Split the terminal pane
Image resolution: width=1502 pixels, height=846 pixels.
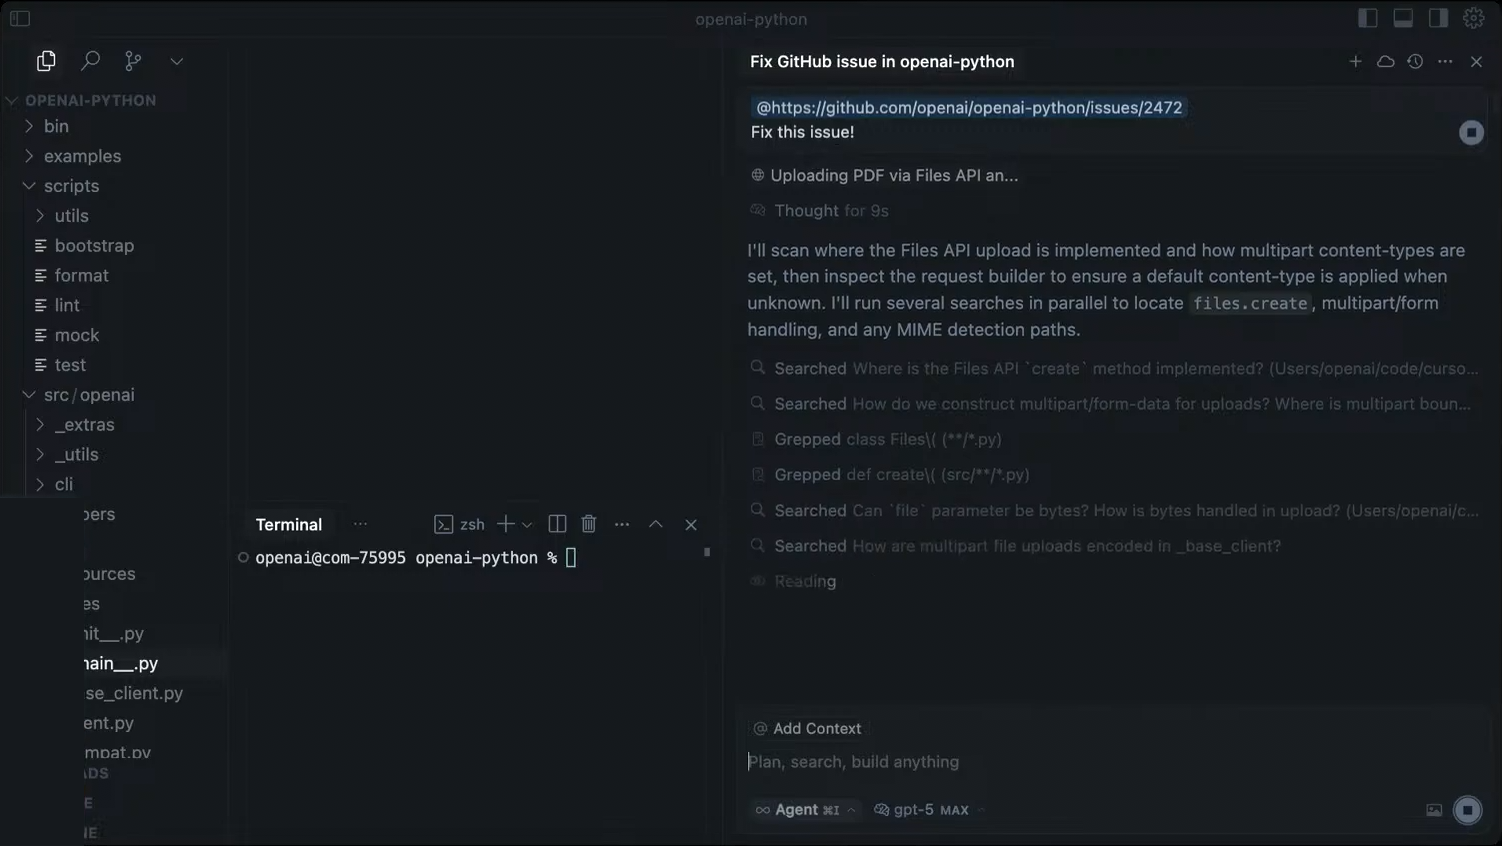[x=557, y=524]
